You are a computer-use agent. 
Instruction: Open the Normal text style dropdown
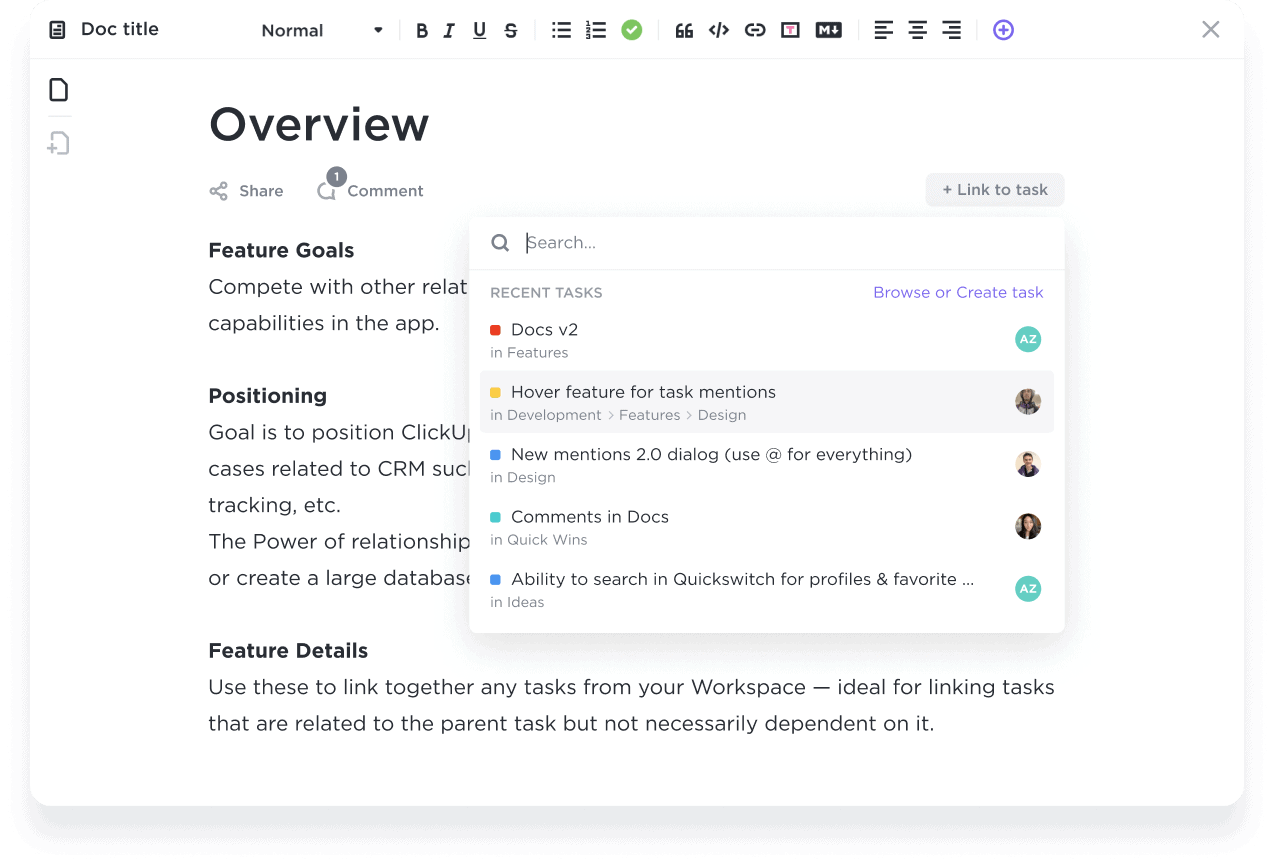coord(322,31)
